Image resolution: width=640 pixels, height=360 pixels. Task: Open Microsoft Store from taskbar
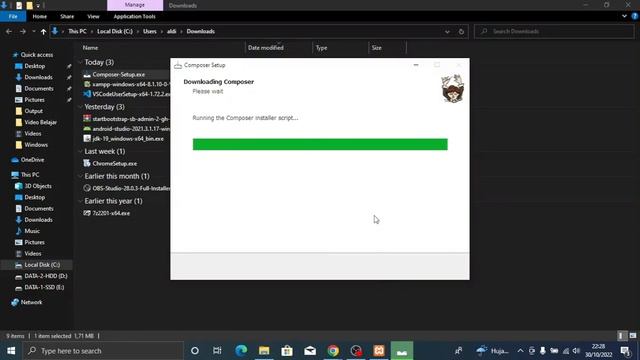(287, 351)
